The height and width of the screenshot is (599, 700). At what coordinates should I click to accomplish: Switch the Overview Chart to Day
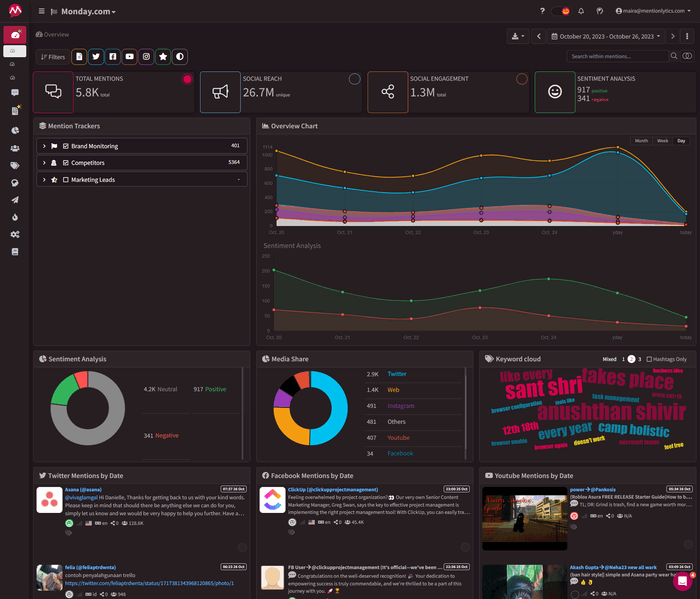[681, 141]
